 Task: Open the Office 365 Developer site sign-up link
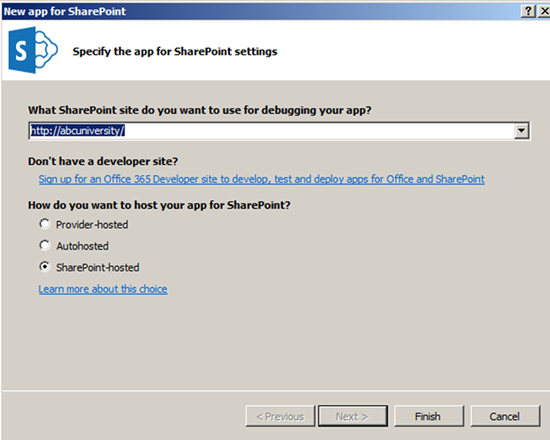pyautogui.click(x=262, y=179)
